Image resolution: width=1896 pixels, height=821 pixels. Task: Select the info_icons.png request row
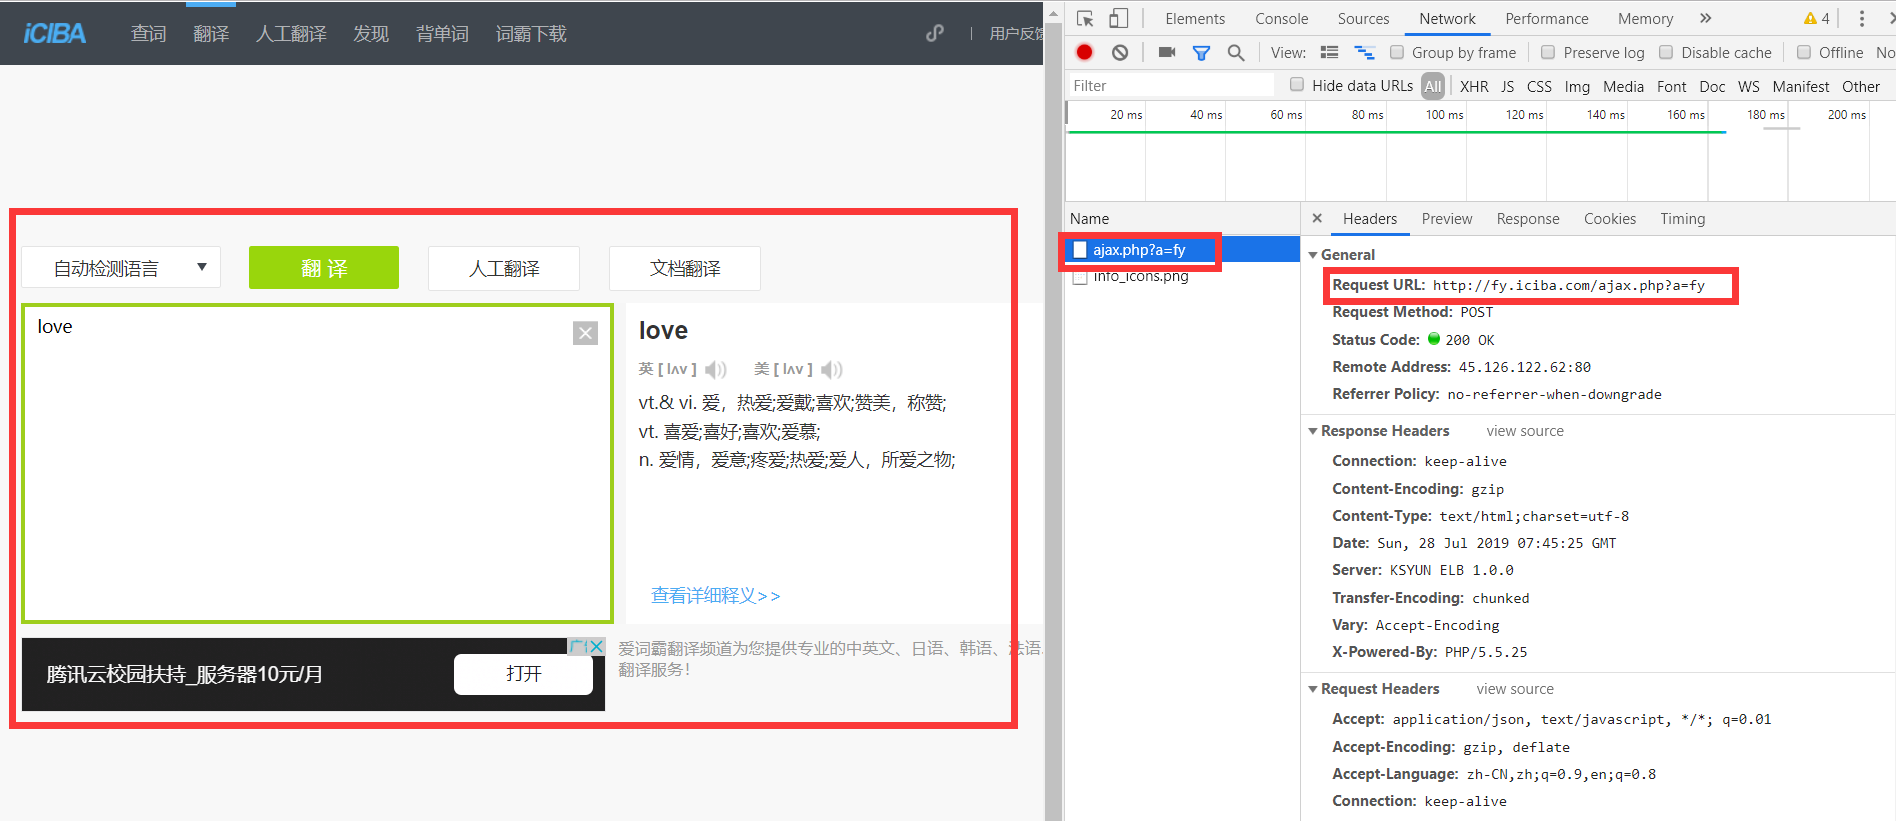pos(1182,276)
